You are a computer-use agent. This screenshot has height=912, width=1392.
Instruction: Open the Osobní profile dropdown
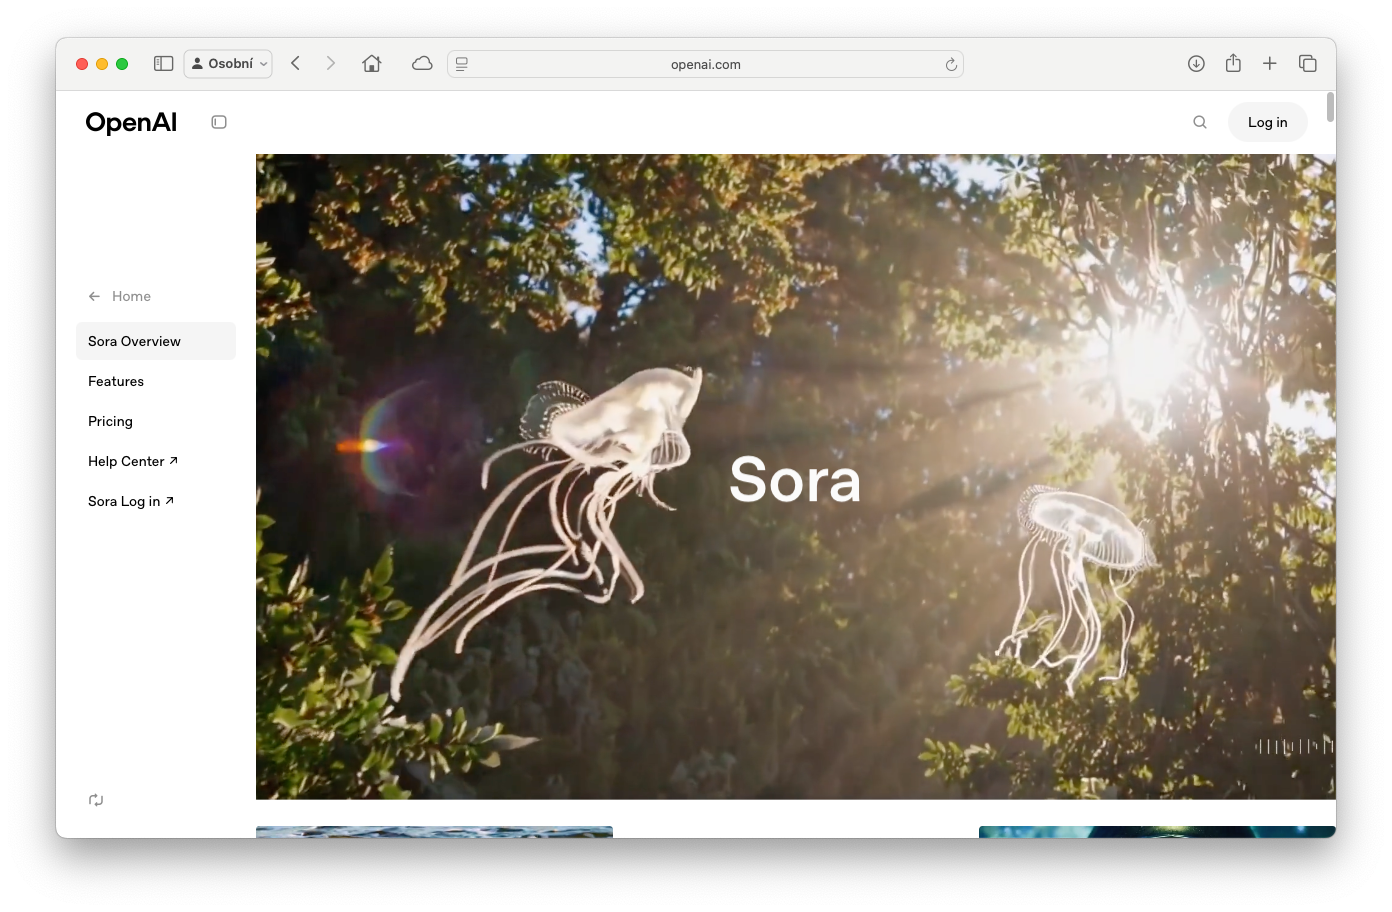(x=228, y=63)
